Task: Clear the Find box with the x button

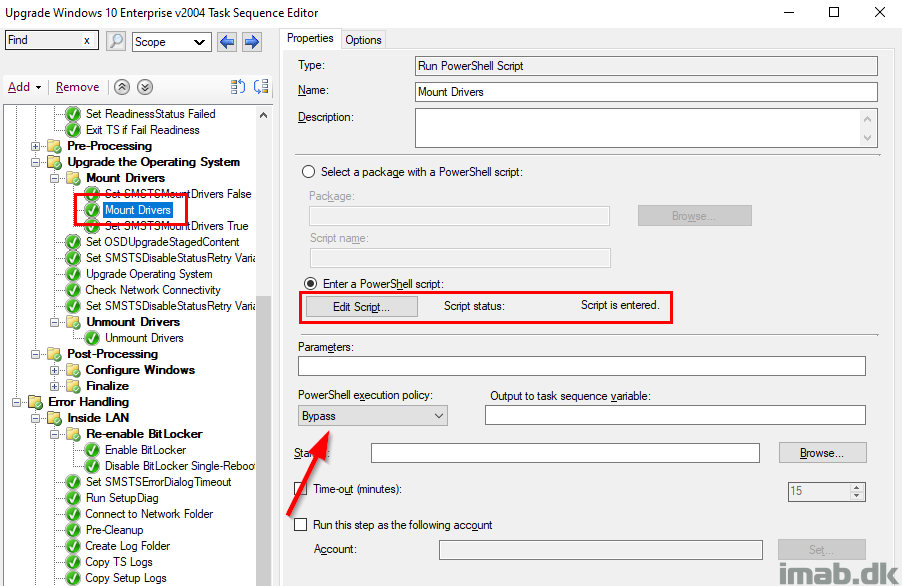Action: [x=87, y=40]
